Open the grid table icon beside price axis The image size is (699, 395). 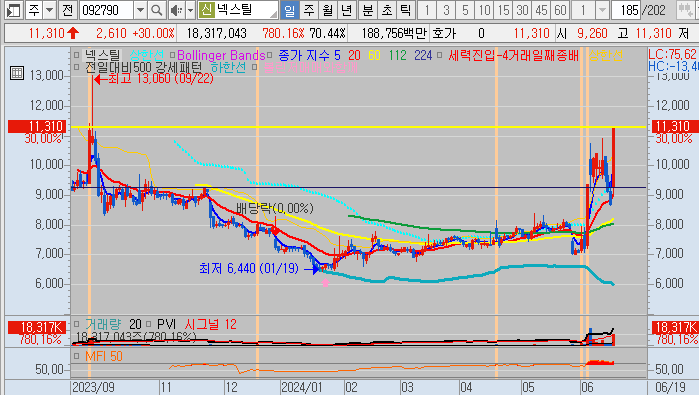[x=17, y=73]
